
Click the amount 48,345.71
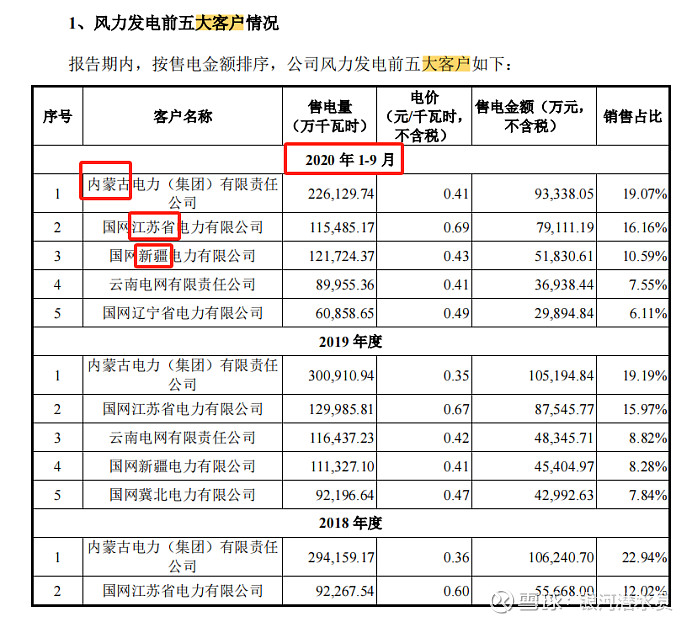(x=564, y=438)
